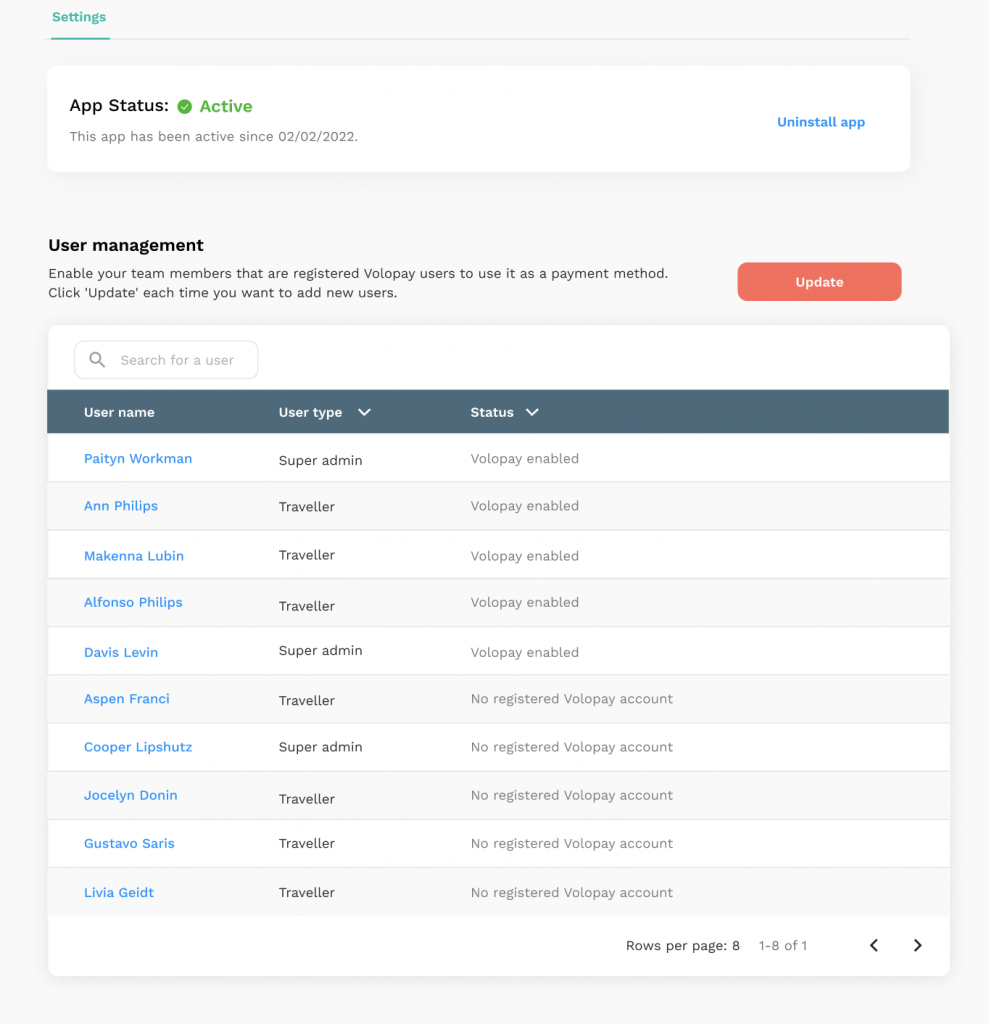Open Gustavo Saris' user profile

pos(129,844)
